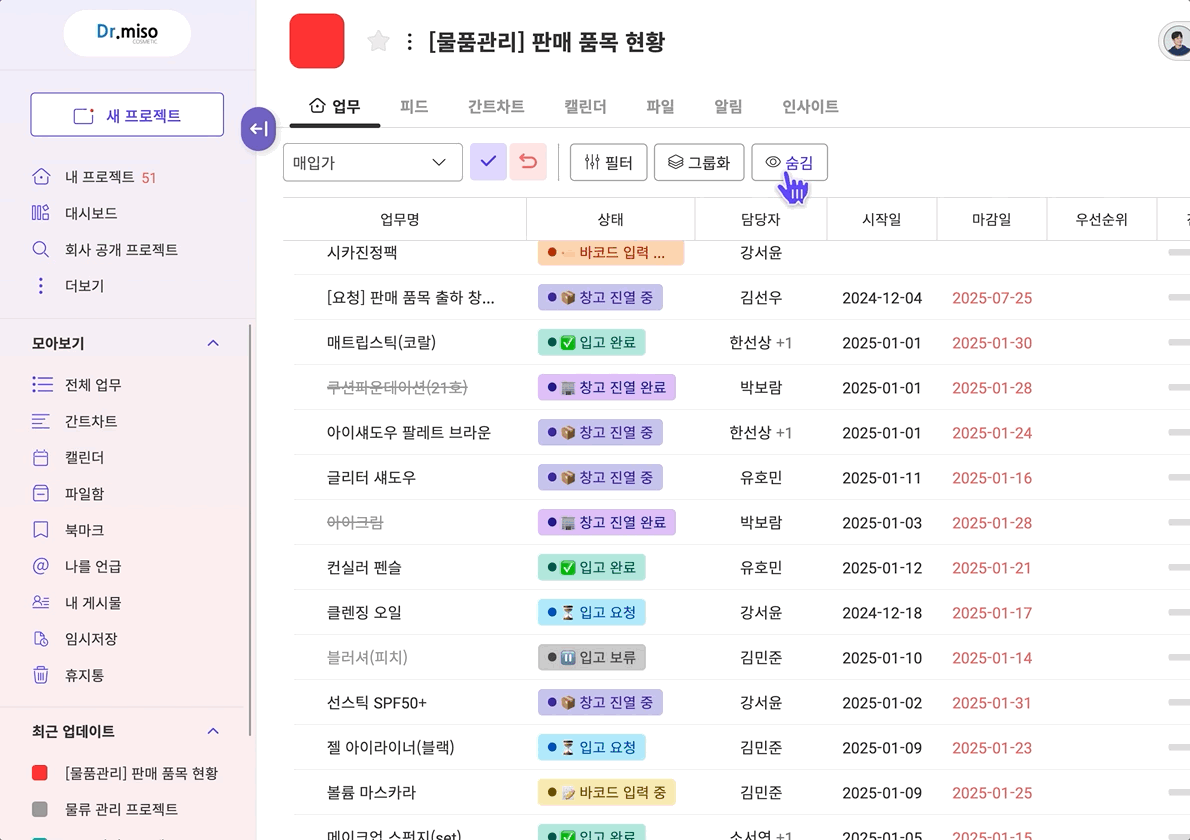Confirm the view with checkmark button
Viewport: 1190px width, 840px height.
tap(488, 162)
